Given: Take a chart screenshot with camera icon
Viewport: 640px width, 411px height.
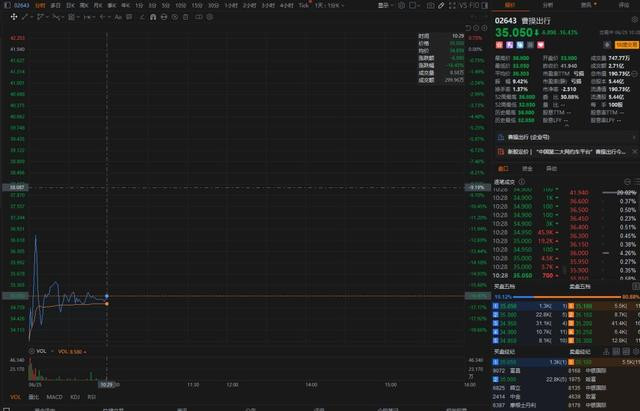Looking at the screenshot, I should tap(431, 5).
